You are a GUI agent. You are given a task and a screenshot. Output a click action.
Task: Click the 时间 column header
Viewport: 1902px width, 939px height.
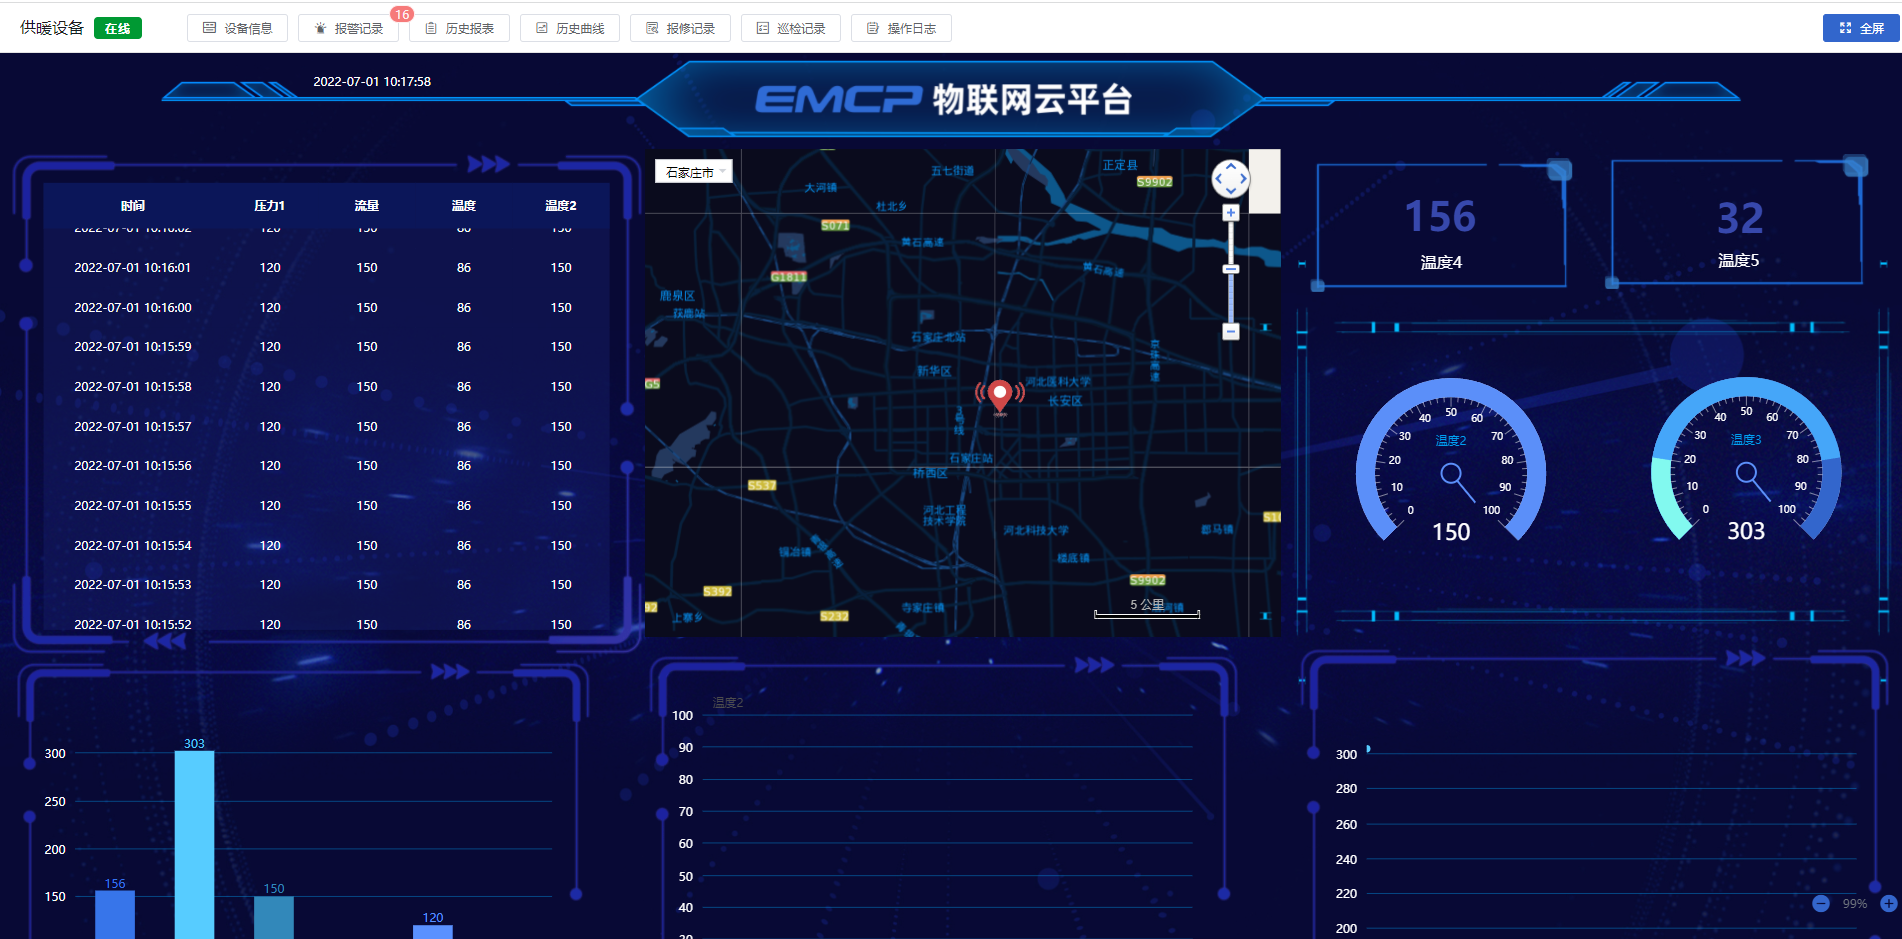coord(133,205)
